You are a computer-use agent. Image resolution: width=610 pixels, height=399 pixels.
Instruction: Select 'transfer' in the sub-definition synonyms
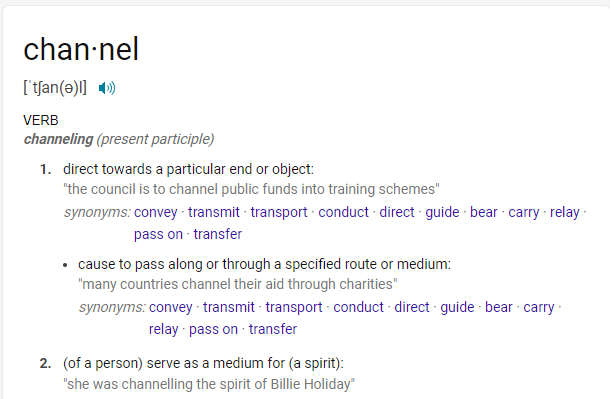(x=273, y=329)
